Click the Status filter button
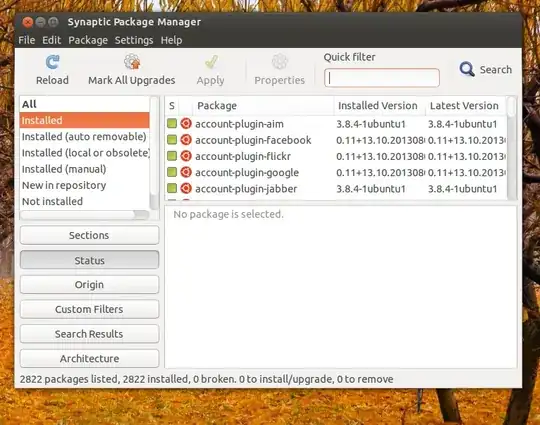The image size is (540, 425). click(90, 260)
